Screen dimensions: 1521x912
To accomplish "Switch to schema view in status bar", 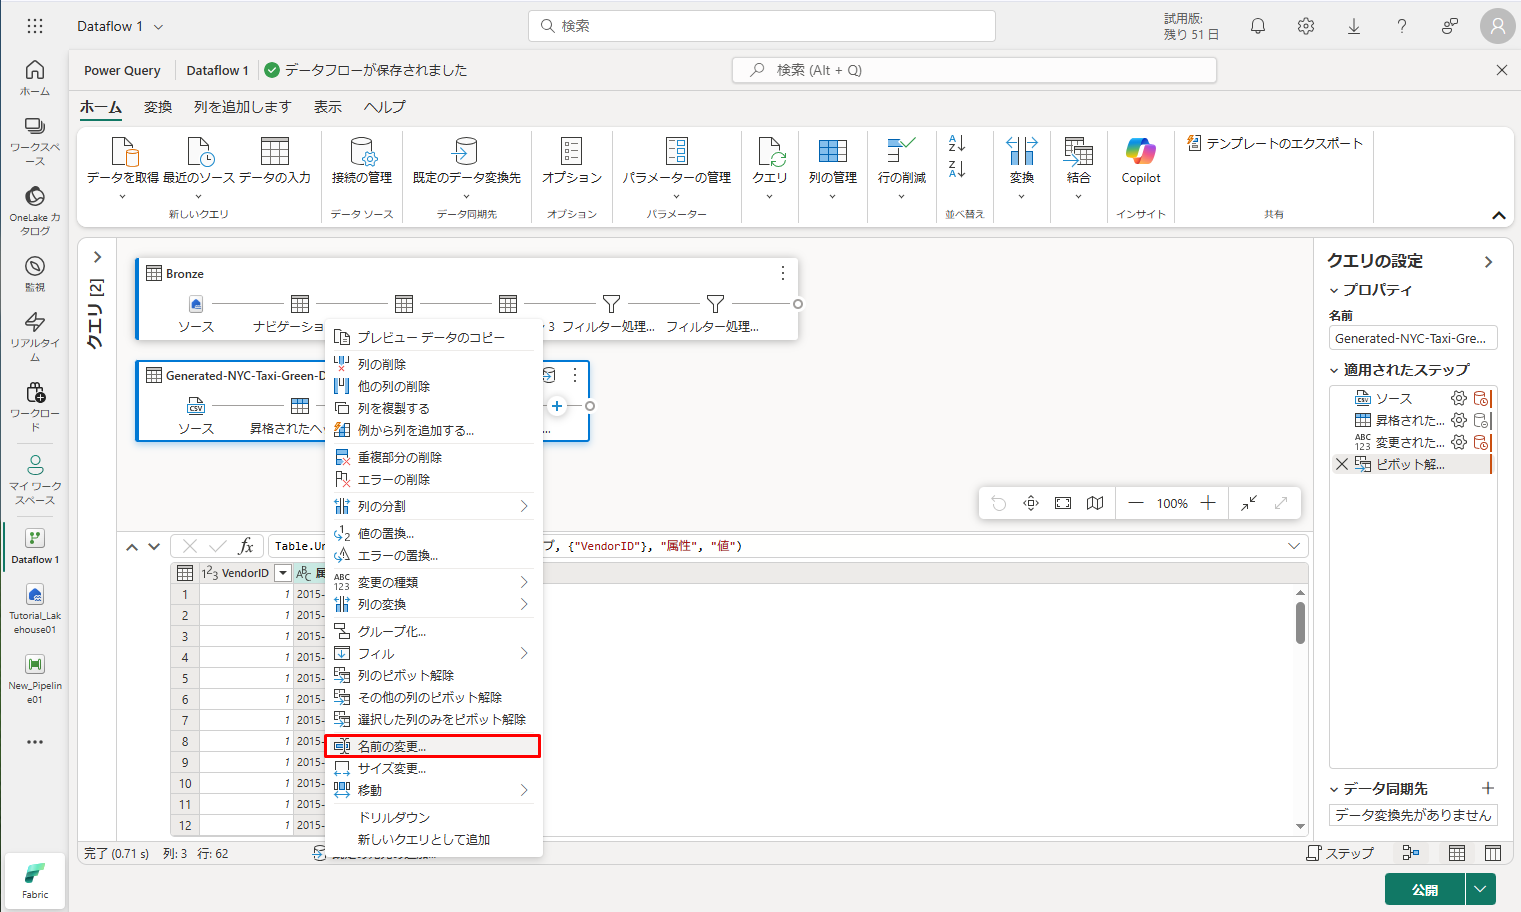I will 1493,853.
